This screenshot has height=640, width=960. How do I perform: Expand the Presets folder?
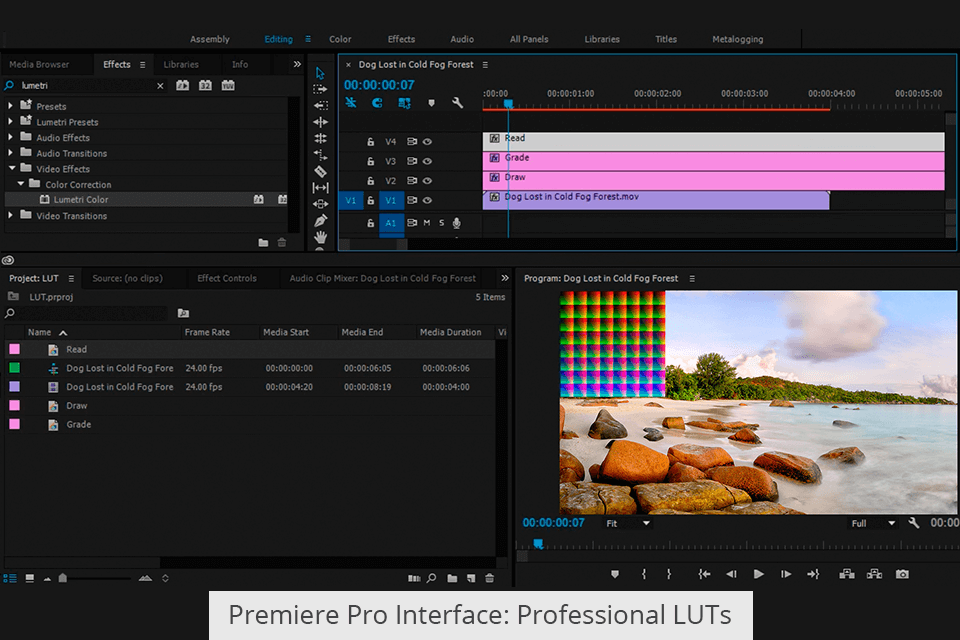(x=10, y=106)
